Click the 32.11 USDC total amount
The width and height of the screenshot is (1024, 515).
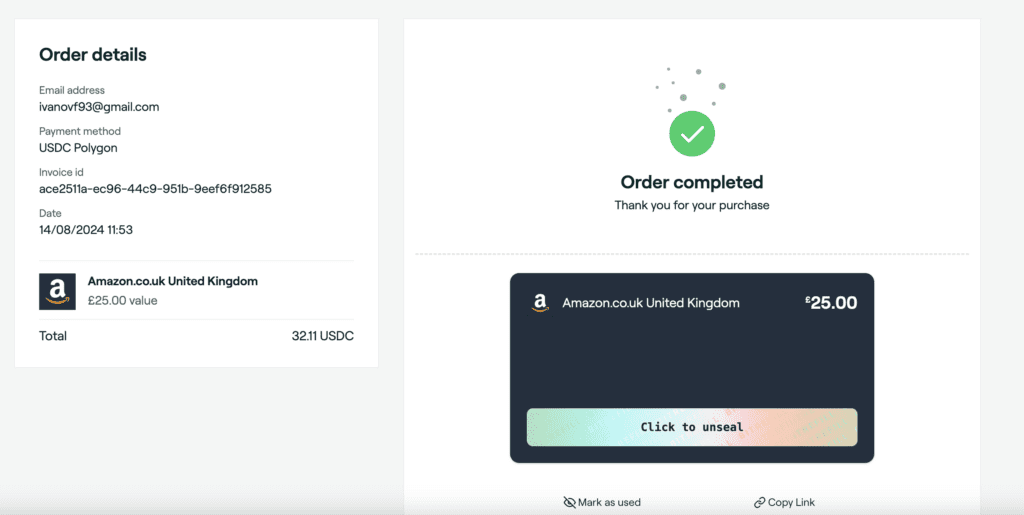(x=323, y=336)
